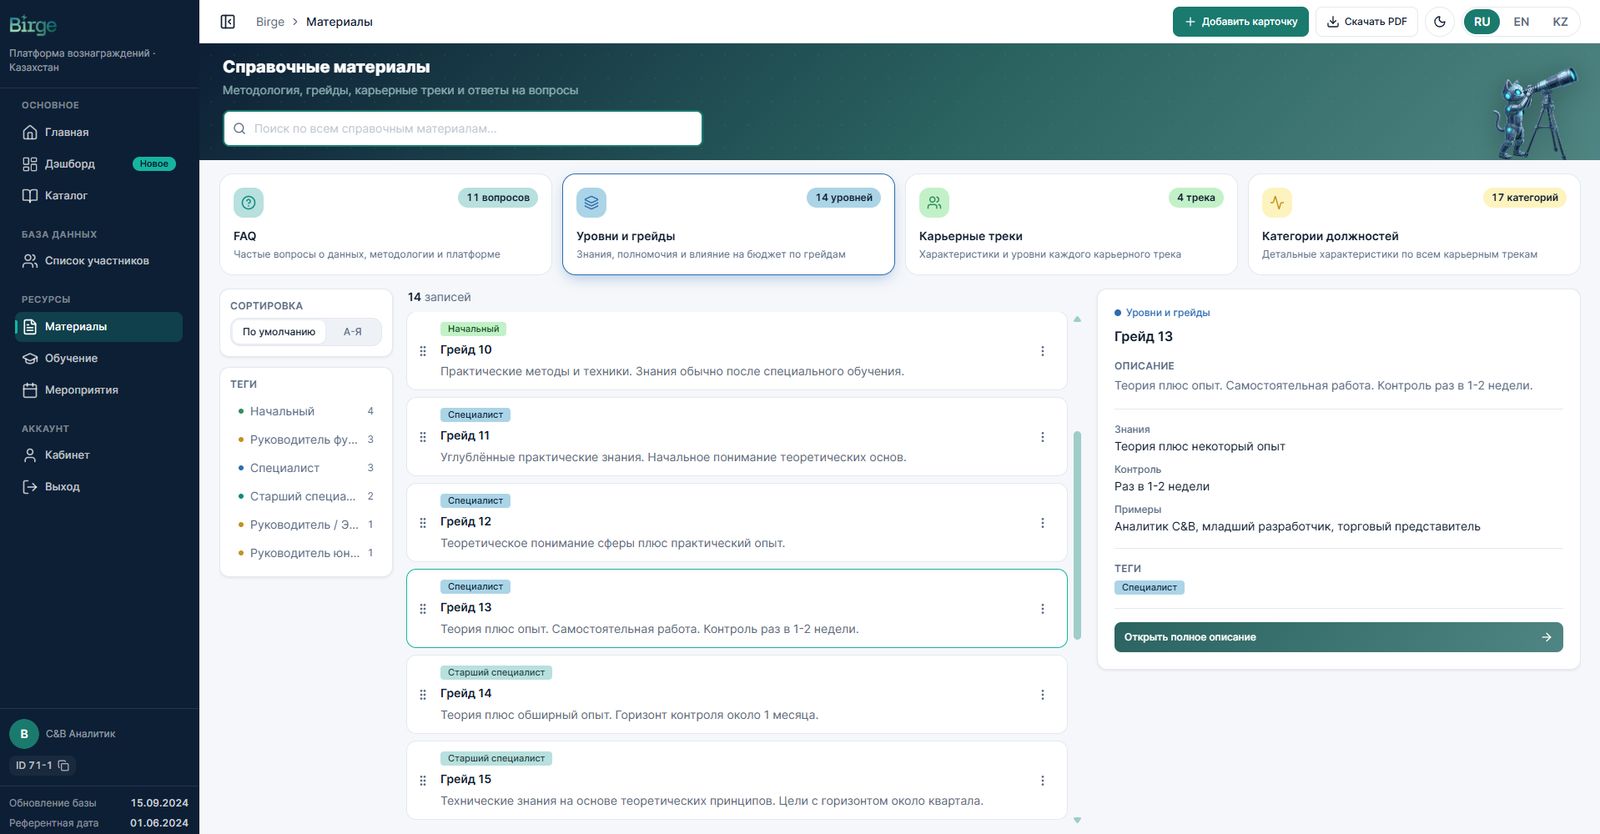The height and width of the screenshot is (834, 1600).
Task: Open Список участников page
Action: coord(99,261)
